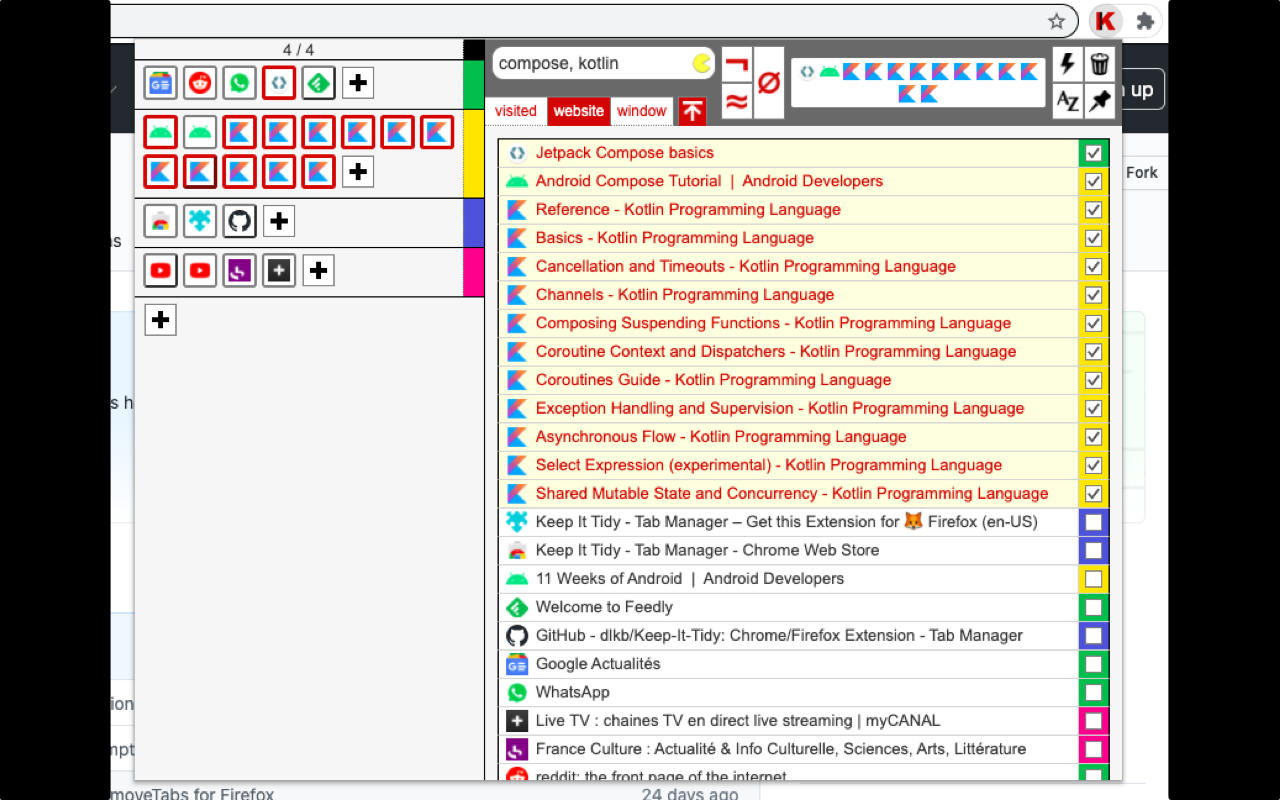Uncheck Android Compose Tutorial row checkbox
This screenshot has width=1280, height=800.
pyautogui.click(x=1093, y=181)
